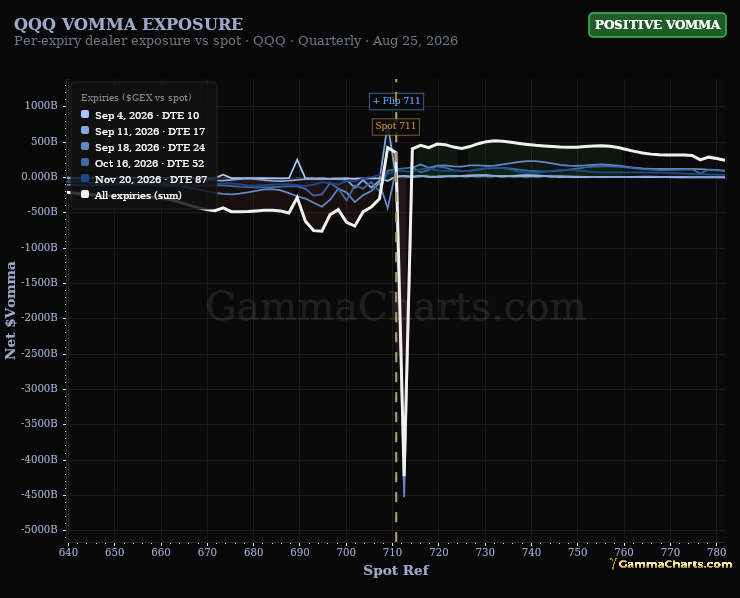Toggle the 'Nov 20, 2026 · DTE 87' legend entry
740x598 pixels.
click(x=144, y=179)
